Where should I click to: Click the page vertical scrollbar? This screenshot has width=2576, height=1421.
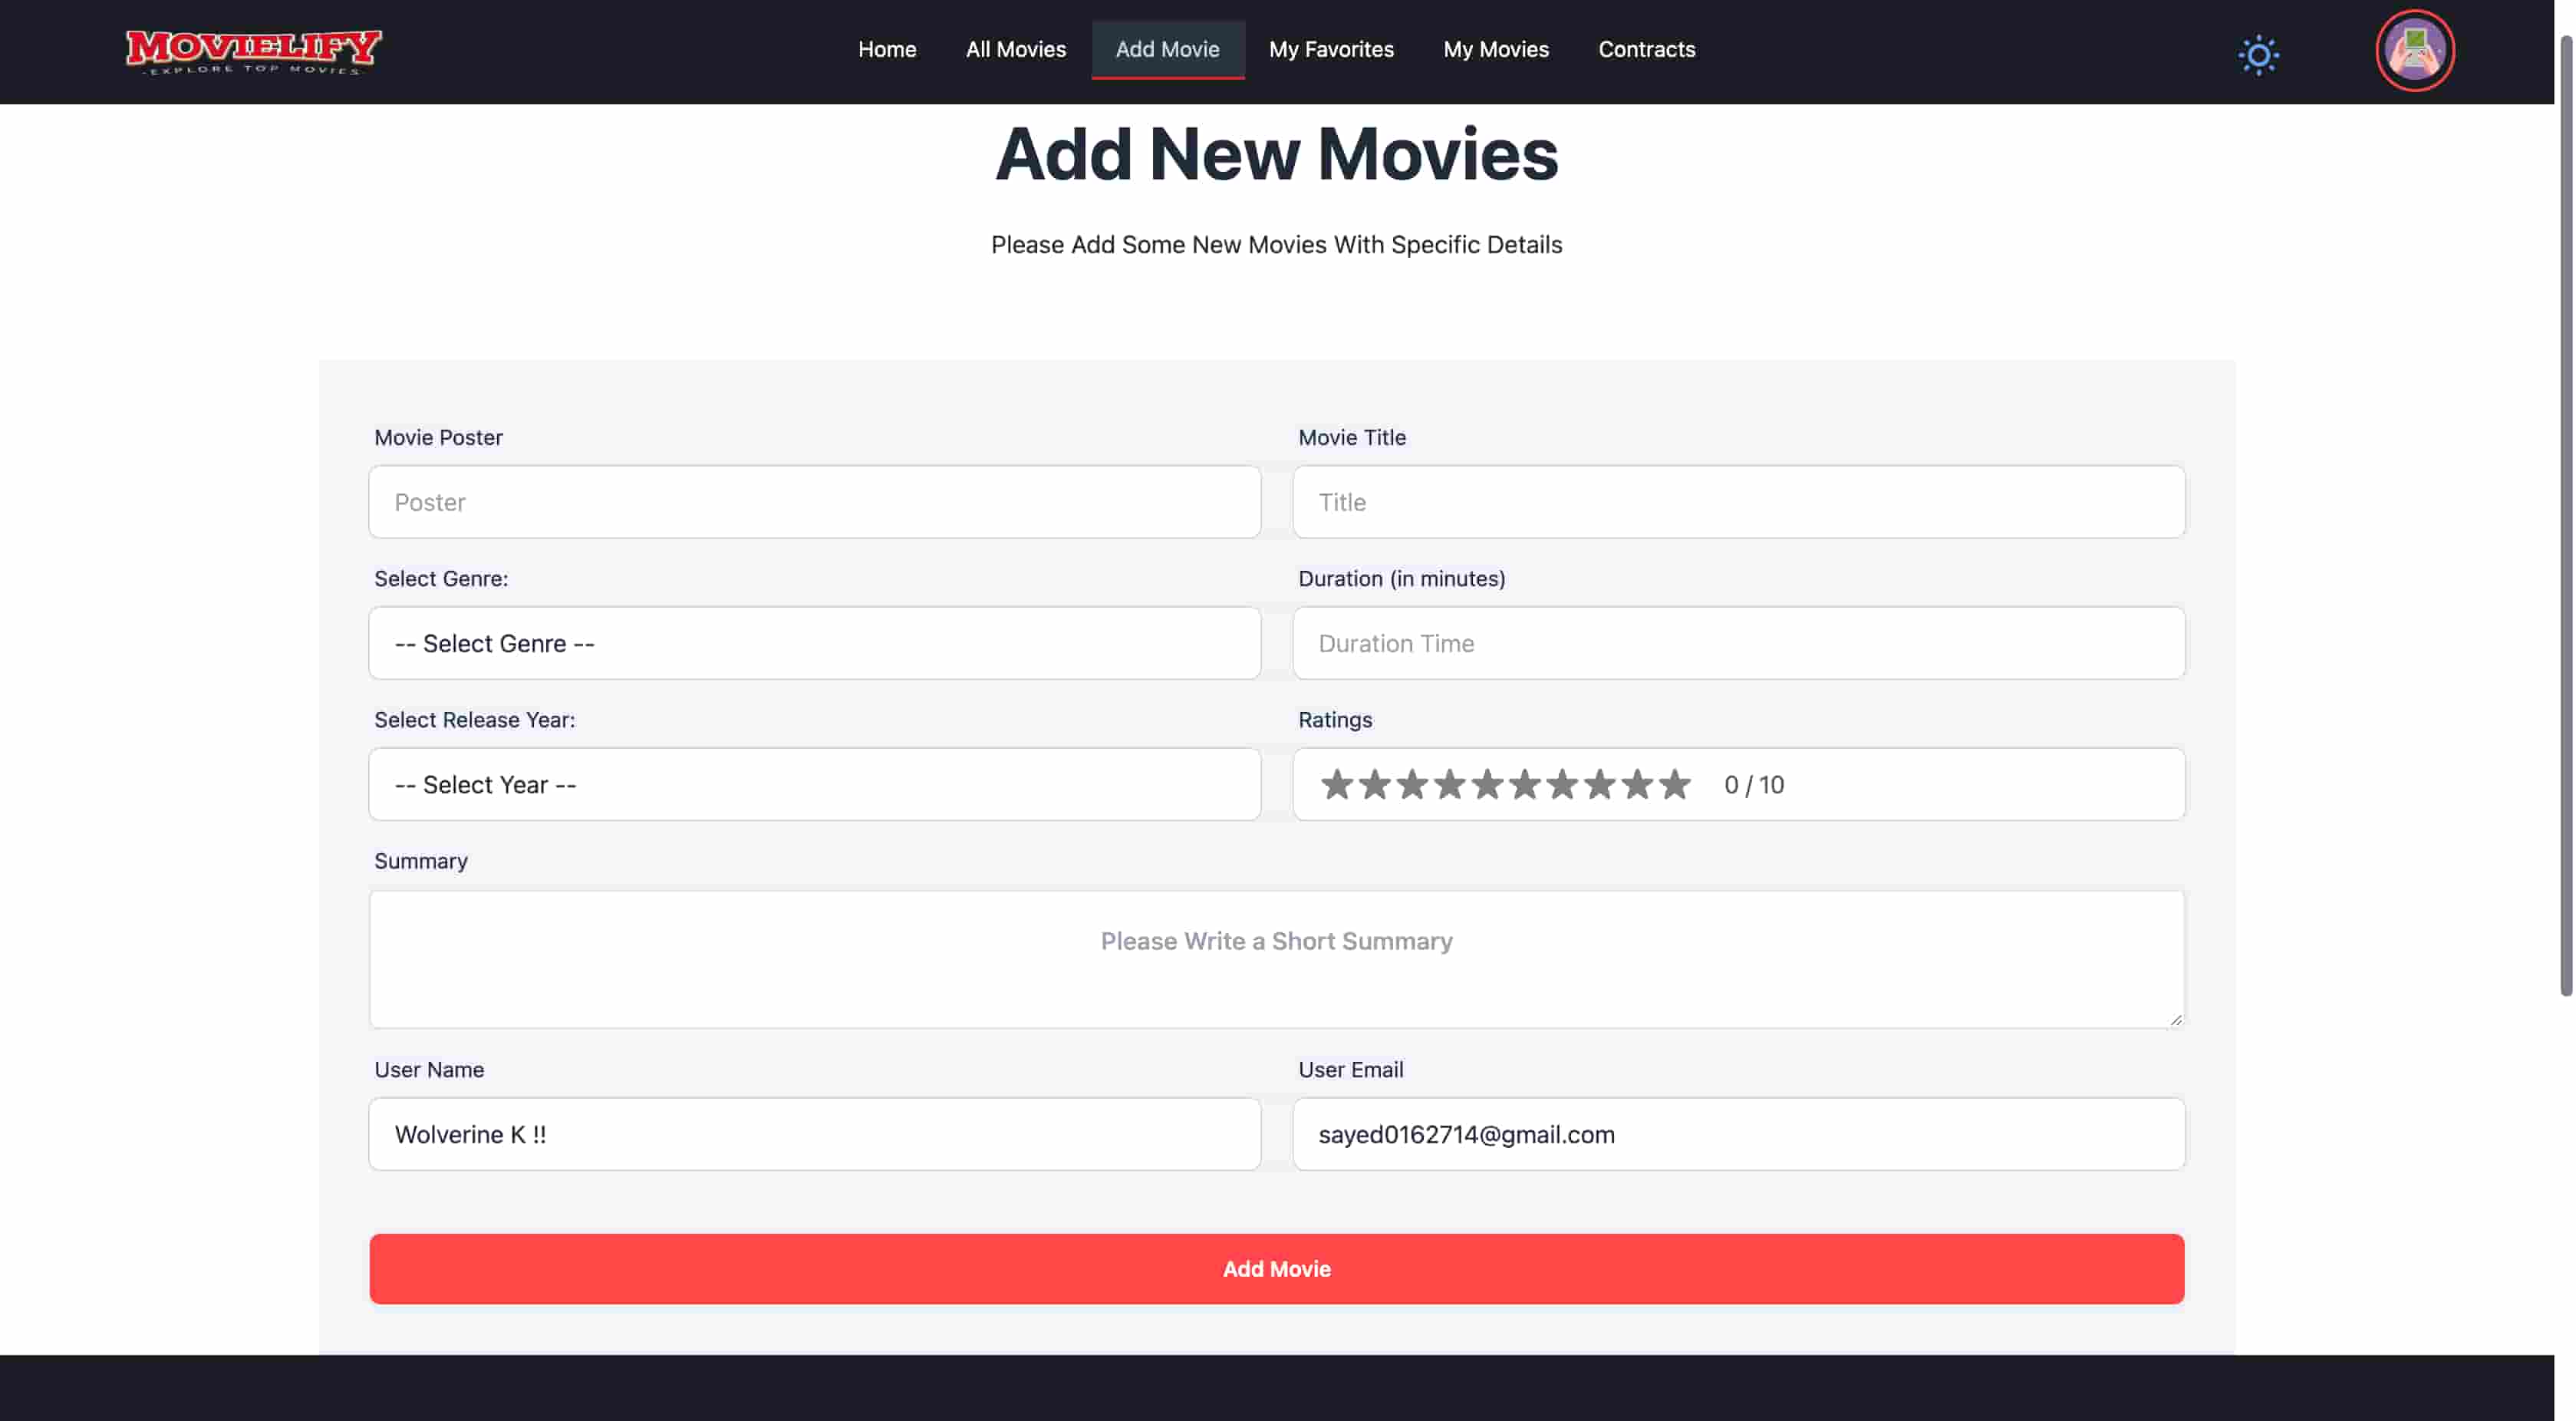click(x=2565, y=515)
